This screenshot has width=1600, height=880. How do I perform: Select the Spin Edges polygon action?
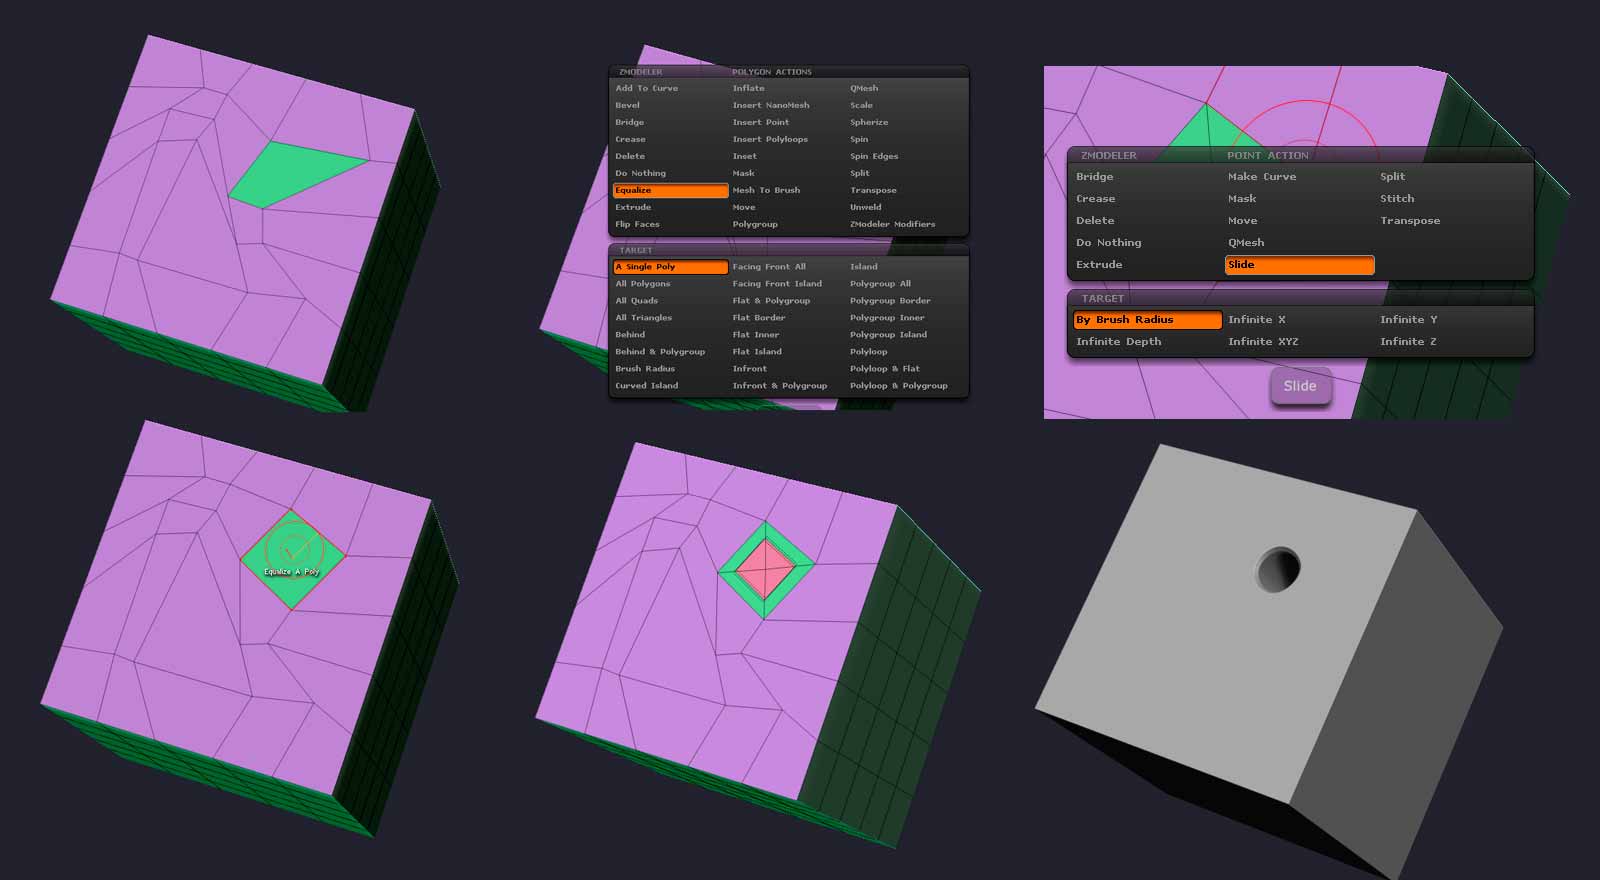[874, 156]
